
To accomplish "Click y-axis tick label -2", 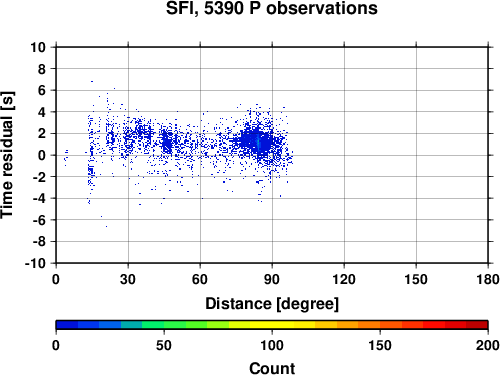I will (x=39, y=177).
